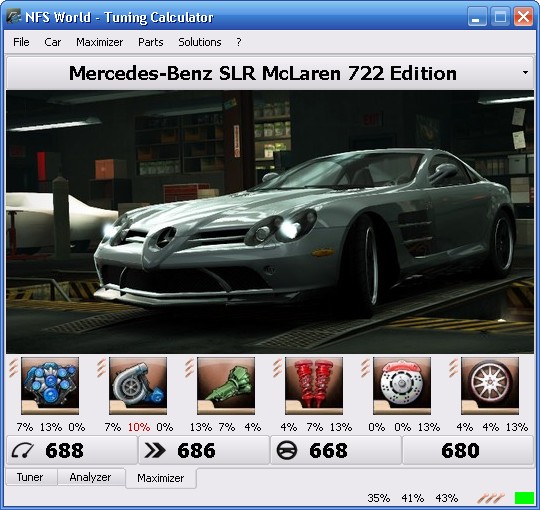
Task: Click the star rating stripes beside engine
Action: click(x=13, y=368)
